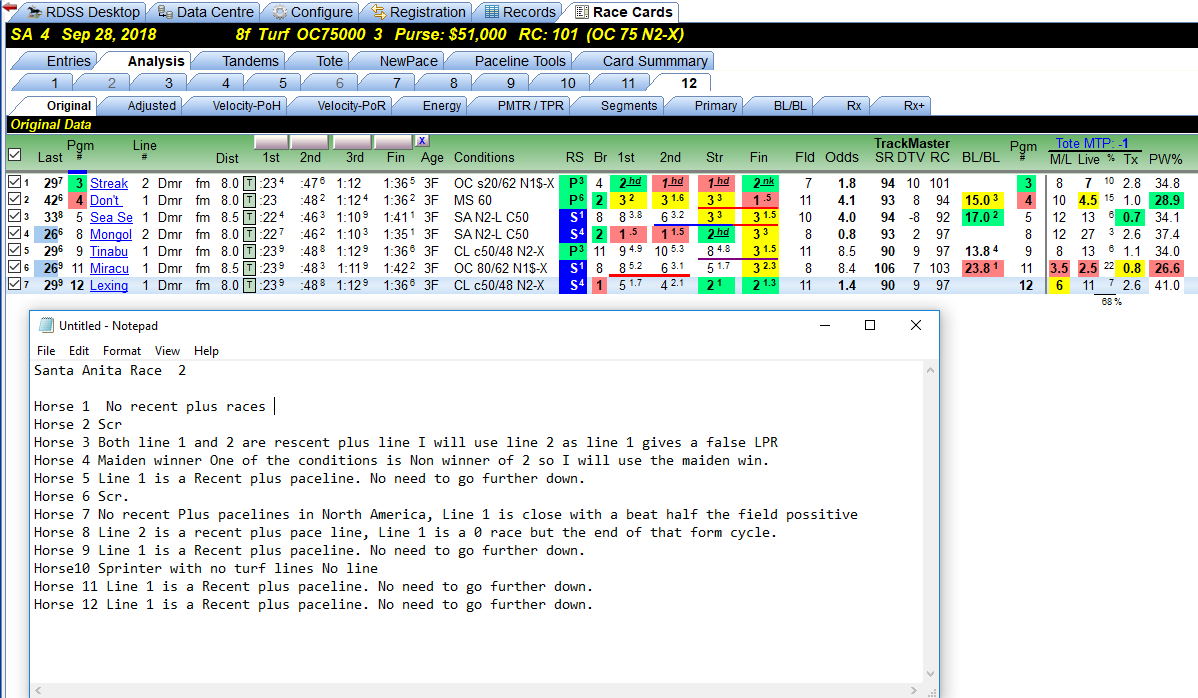Uncheck the checkbox for the Don't row
1198x698 pixels.
pyautogui.click(x=14, y=199)
